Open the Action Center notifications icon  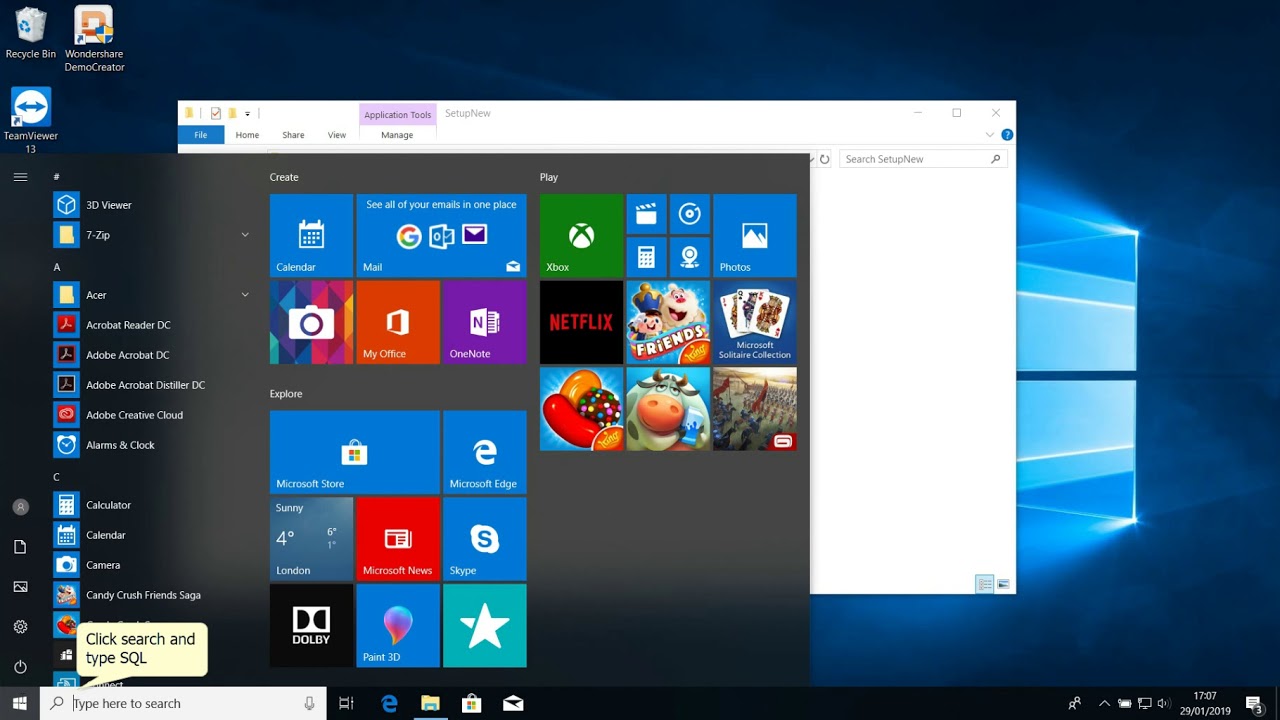pos(1255,704)
